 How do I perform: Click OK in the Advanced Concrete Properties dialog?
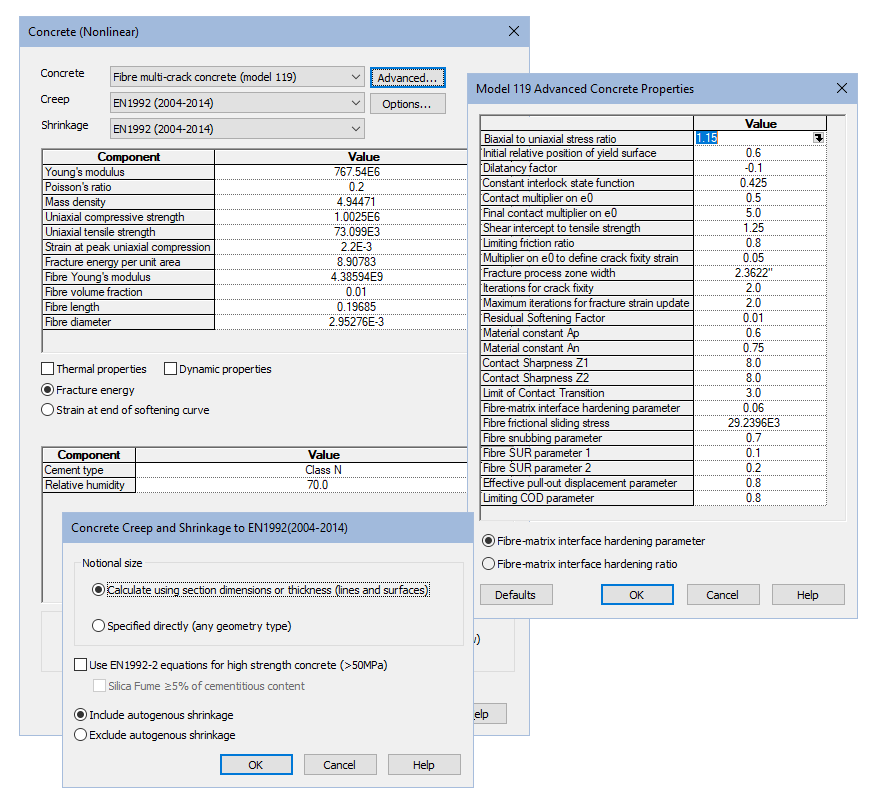(x=637, y=595)
